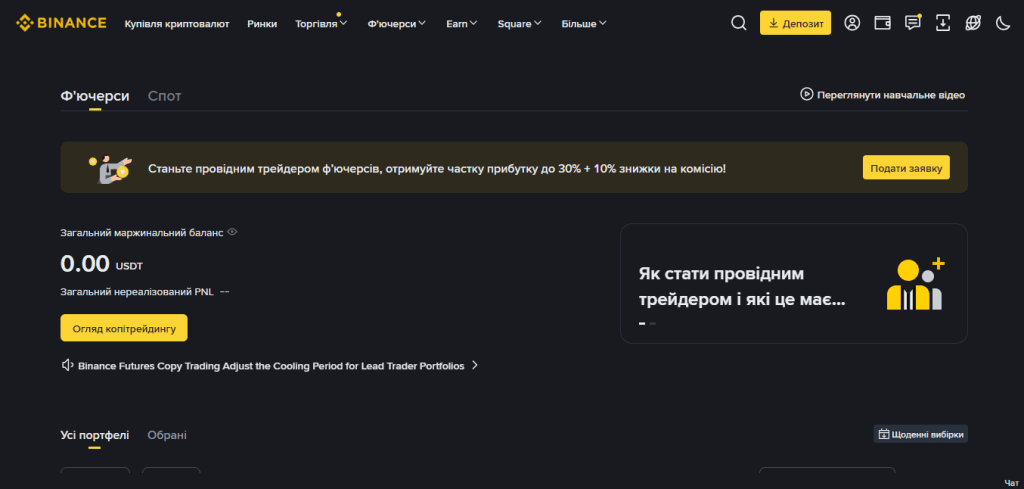Screen dimensions: 1024x489
Task: Open the lead trader guide card
Action: pyautogui.click(x=793, y=283)
